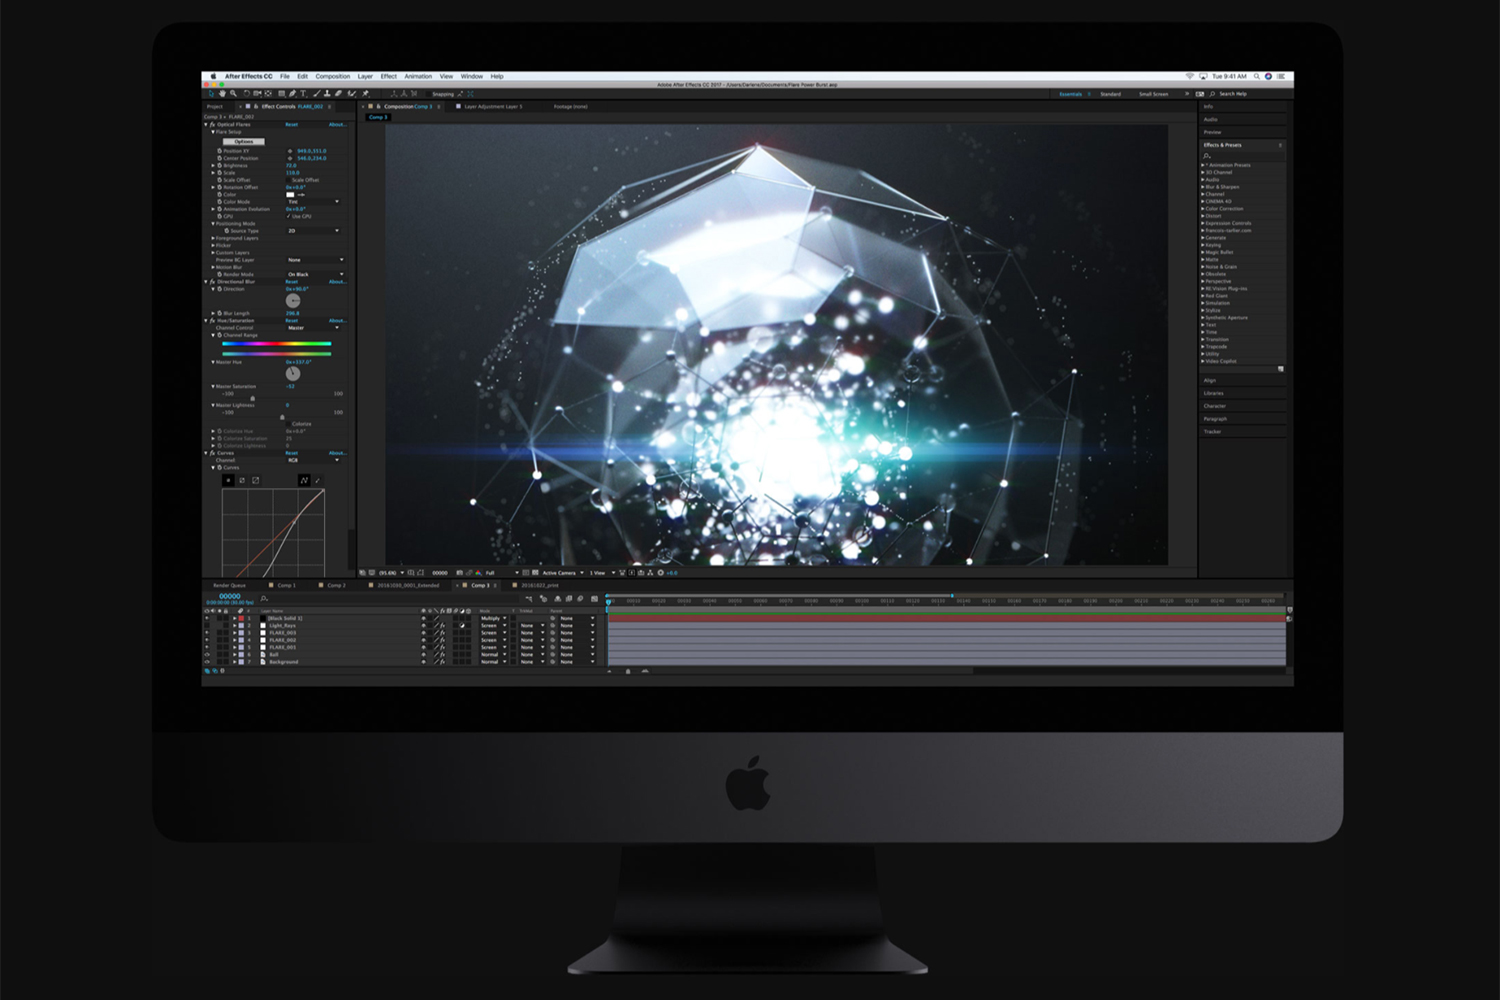Switch to the Render Queue tab
The height and width of the screenshot is (1000, 1500).
coord(229,585)
